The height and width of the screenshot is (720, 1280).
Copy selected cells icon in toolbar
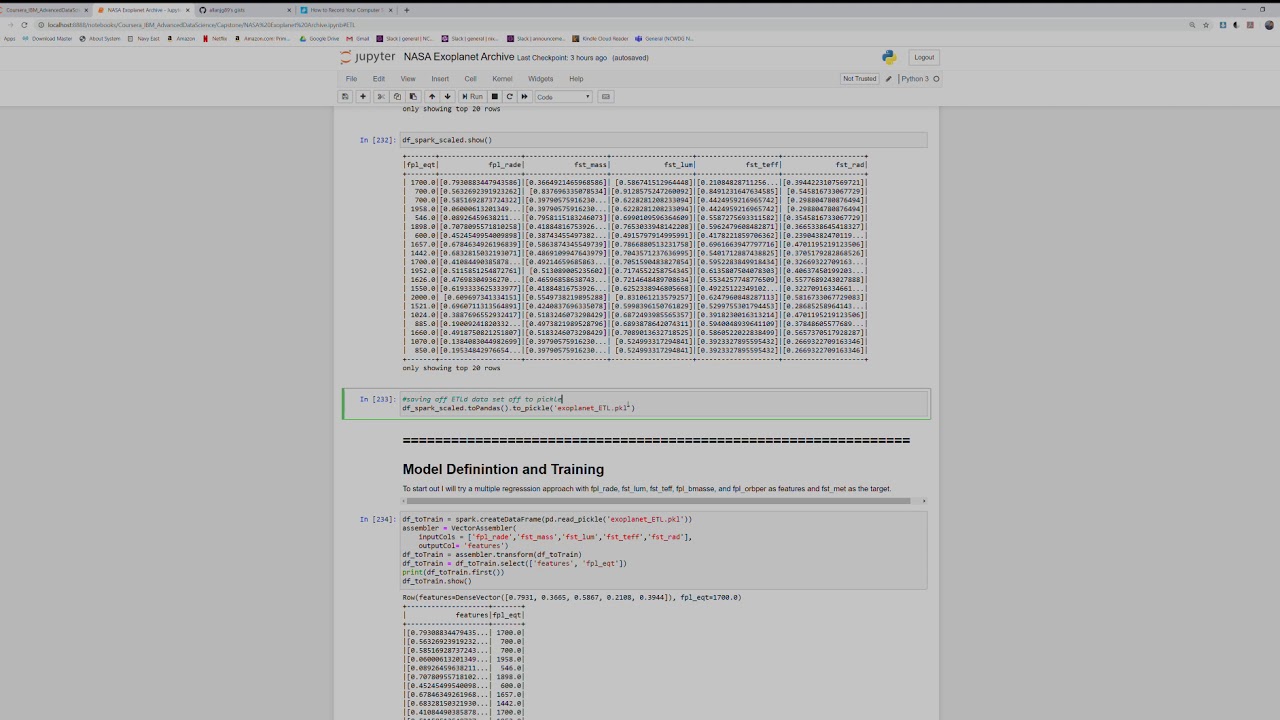pos(397,97)
